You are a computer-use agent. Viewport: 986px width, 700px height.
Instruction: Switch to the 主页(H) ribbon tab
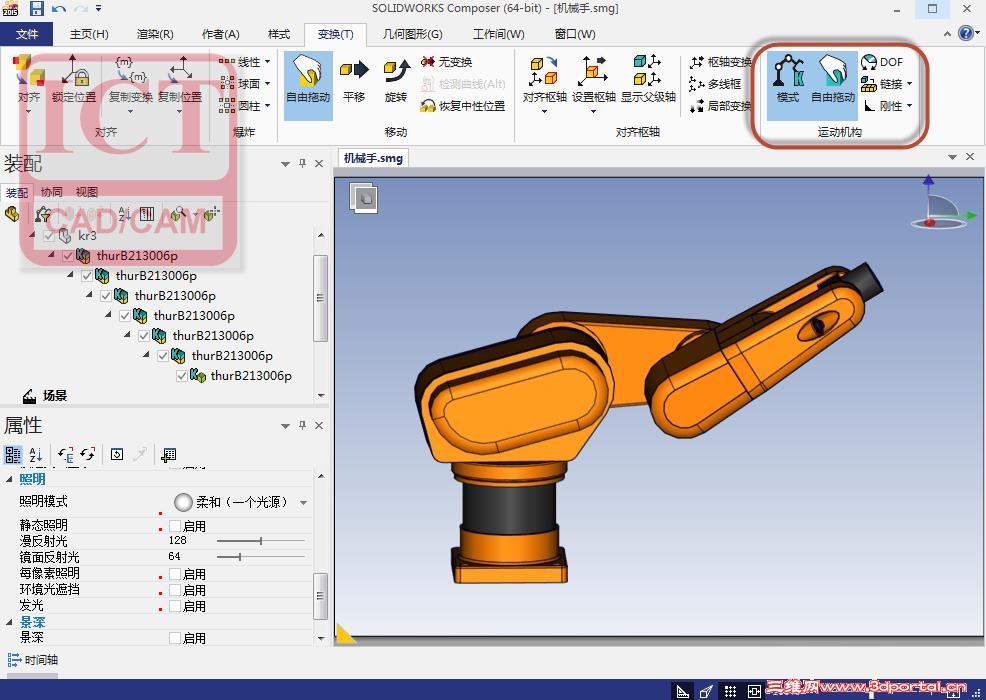[x=89, y=35]
